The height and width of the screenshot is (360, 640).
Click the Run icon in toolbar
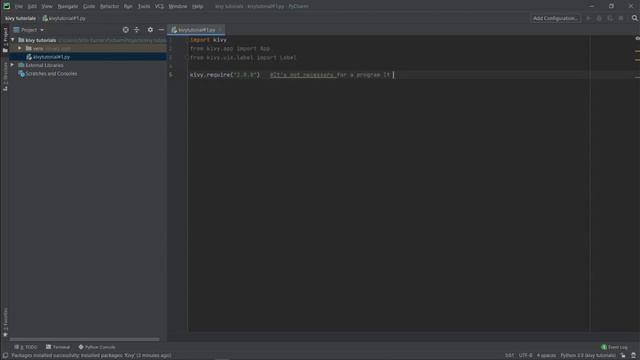(589, 18)
